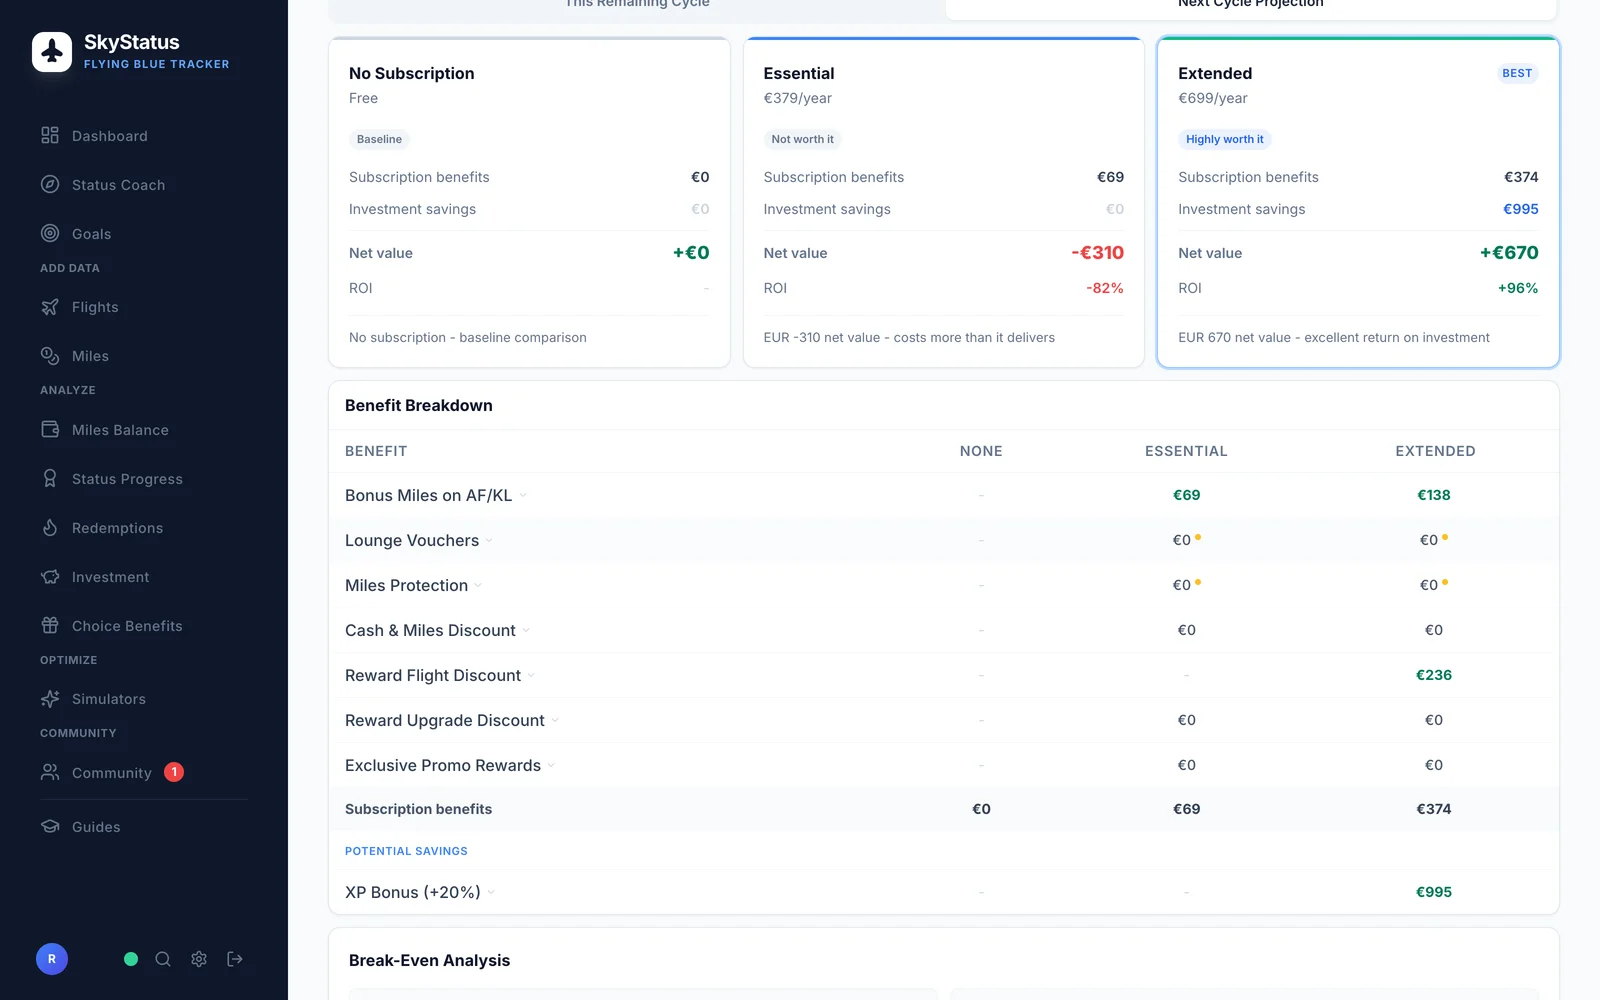Image resolution: width=1600 pixels, height=1000 pixels.
Task: Navigate to Choice Benefits
Action: click(144, 625)
